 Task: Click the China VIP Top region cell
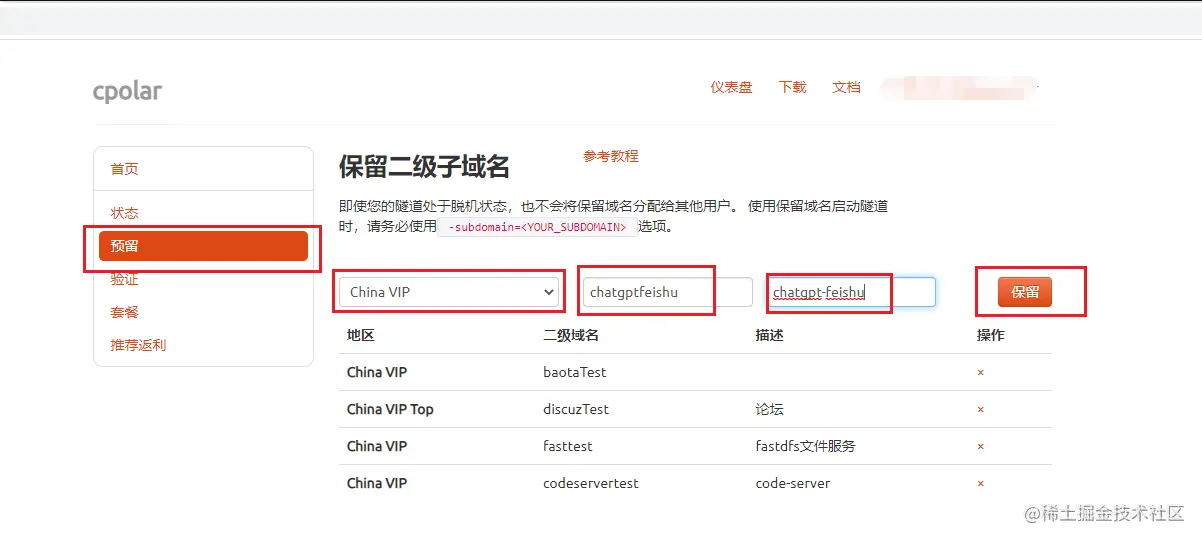[x=390, y=409]
